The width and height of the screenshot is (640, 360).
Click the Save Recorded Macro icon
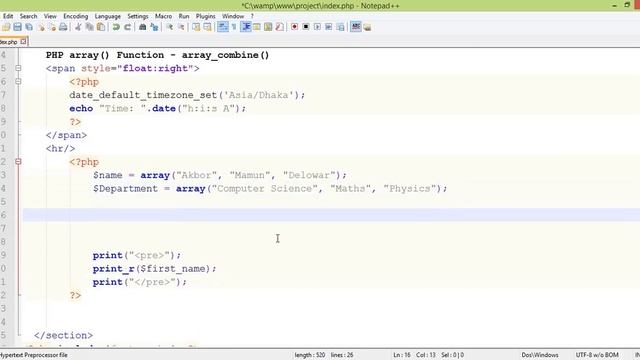[x=340, y=27]
